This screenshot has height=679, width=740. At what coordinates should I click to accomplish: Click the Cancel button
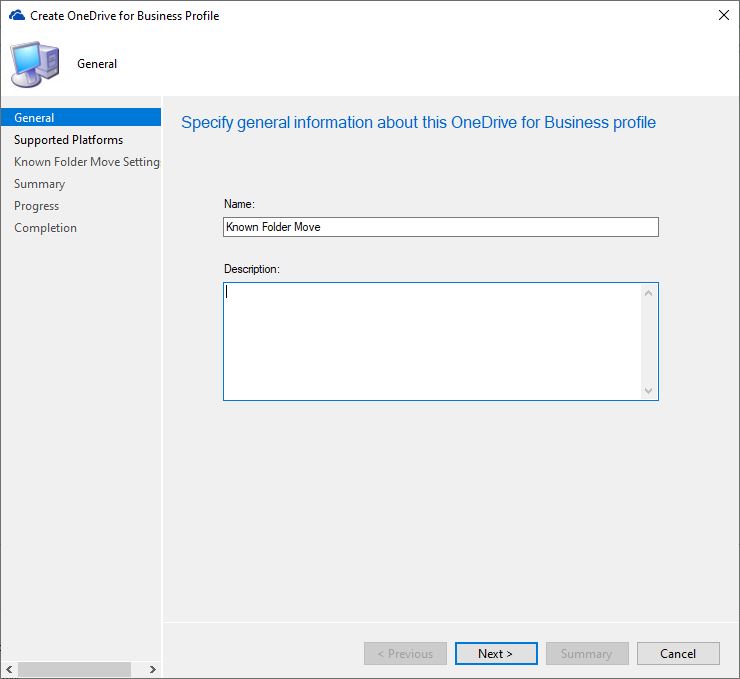coord(678,654)
